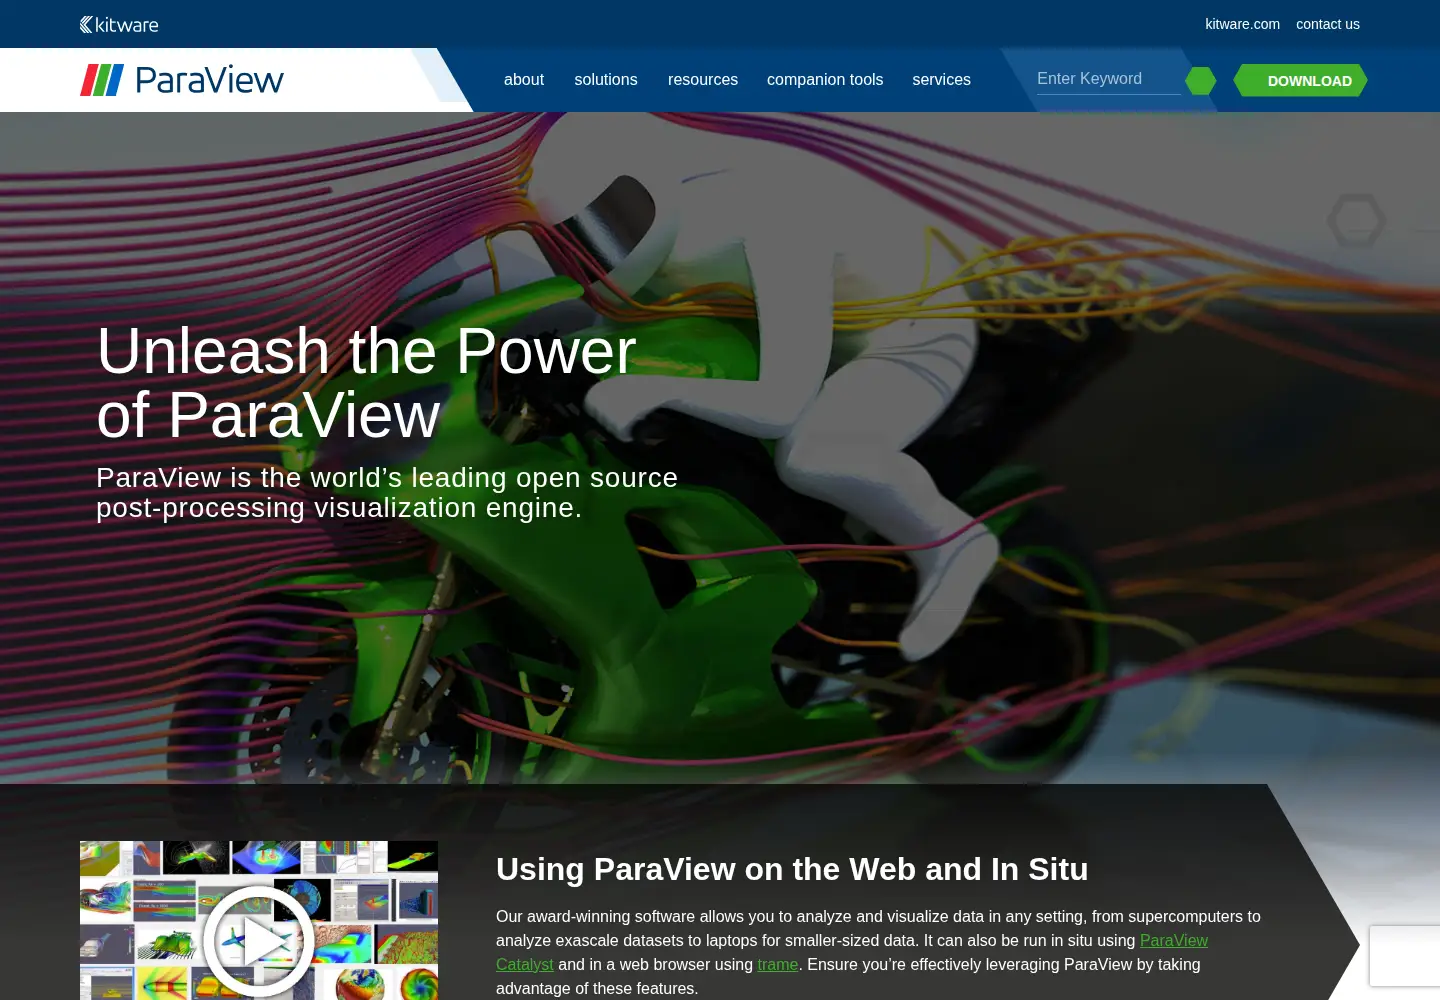Screen dimensions: 1440x1000
Task: Follow the trame link
Action: click(x=778, y=965)
